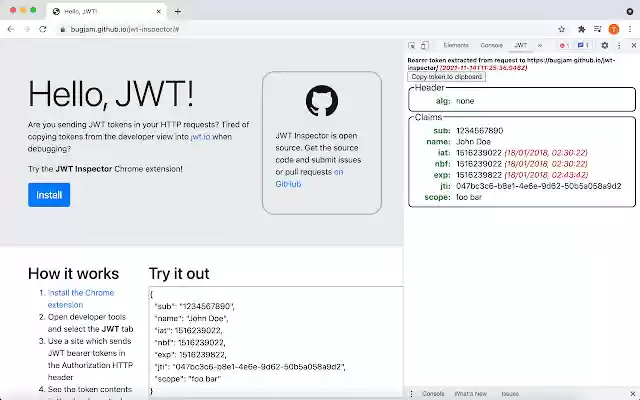Open the jwt.io link
Viewport: 640px width, 400px height.
click(x=200, y=137)
